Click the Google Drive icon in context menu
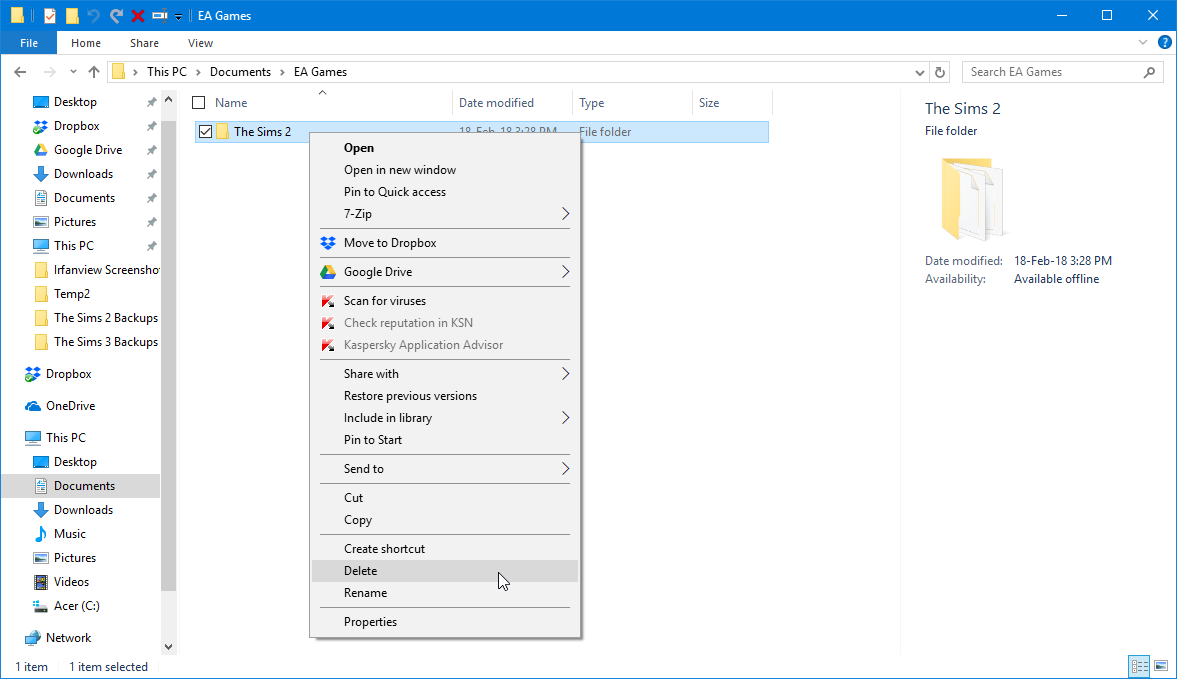The width and height of the screenshot is (1177, 679). [x=327, y=272]
